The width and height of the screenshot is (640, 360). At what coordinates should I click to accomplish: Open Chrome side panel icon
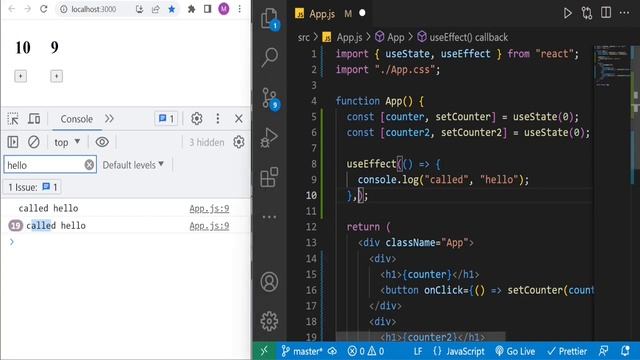[x=207, y=9]
